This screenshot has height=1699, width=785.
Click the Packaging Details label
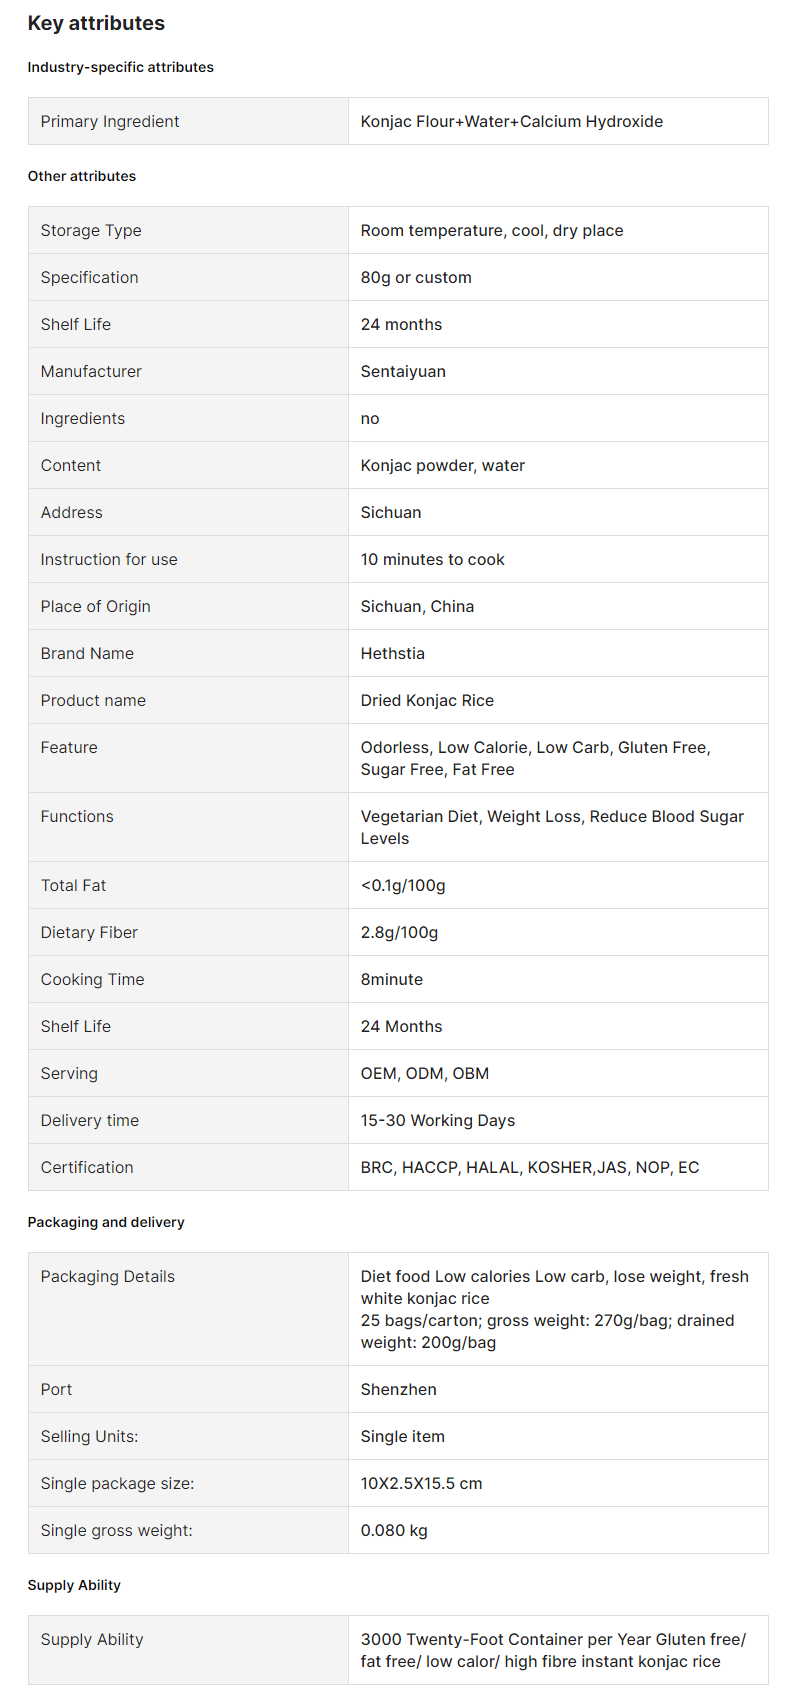coord(107,1276)
